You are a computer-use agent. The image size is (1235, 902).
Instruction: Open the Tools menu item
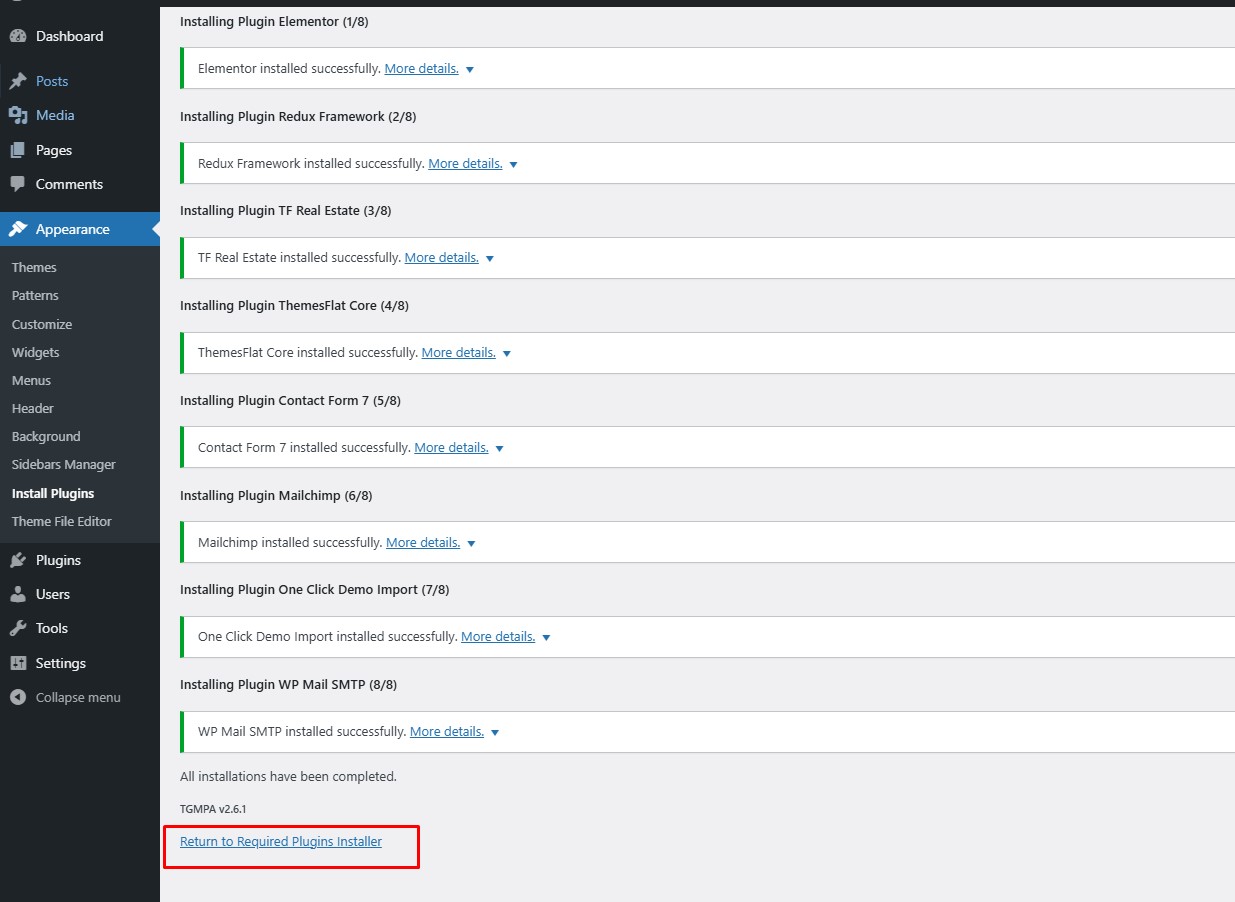click(x=80, y=628)
